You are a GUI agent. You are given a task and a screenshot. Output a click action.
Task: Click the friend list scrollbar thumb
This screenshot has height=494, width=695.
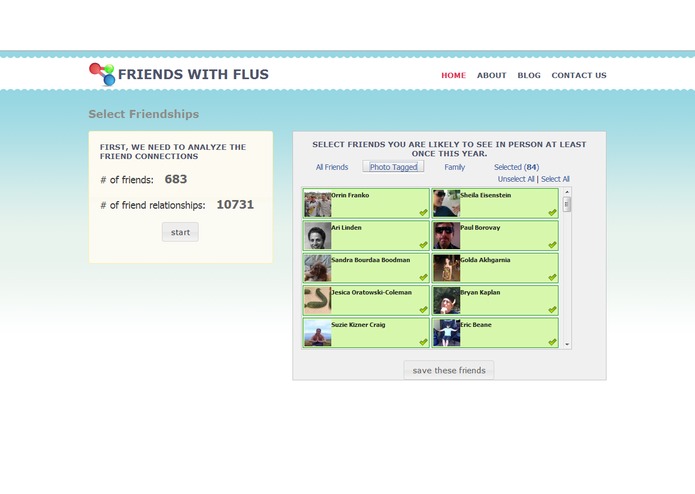567,204
